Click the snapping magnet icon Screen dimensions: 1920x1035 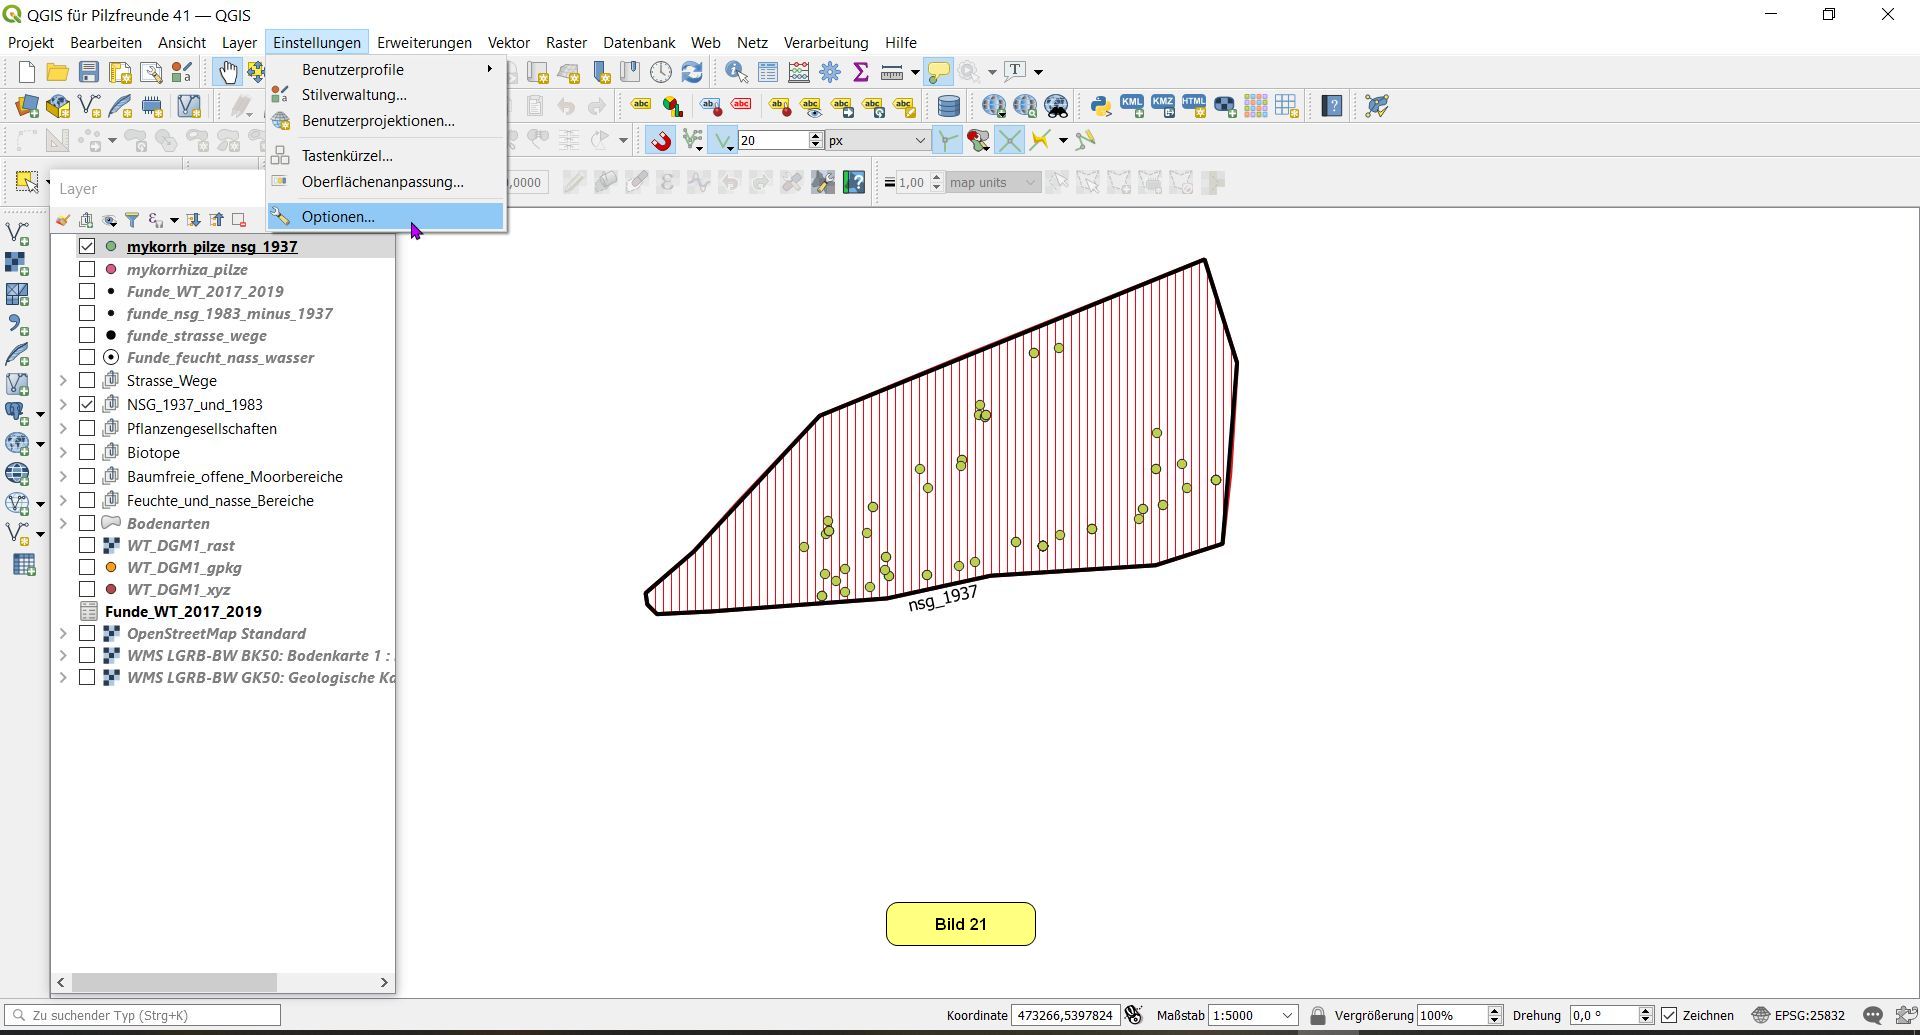point(661,141)
